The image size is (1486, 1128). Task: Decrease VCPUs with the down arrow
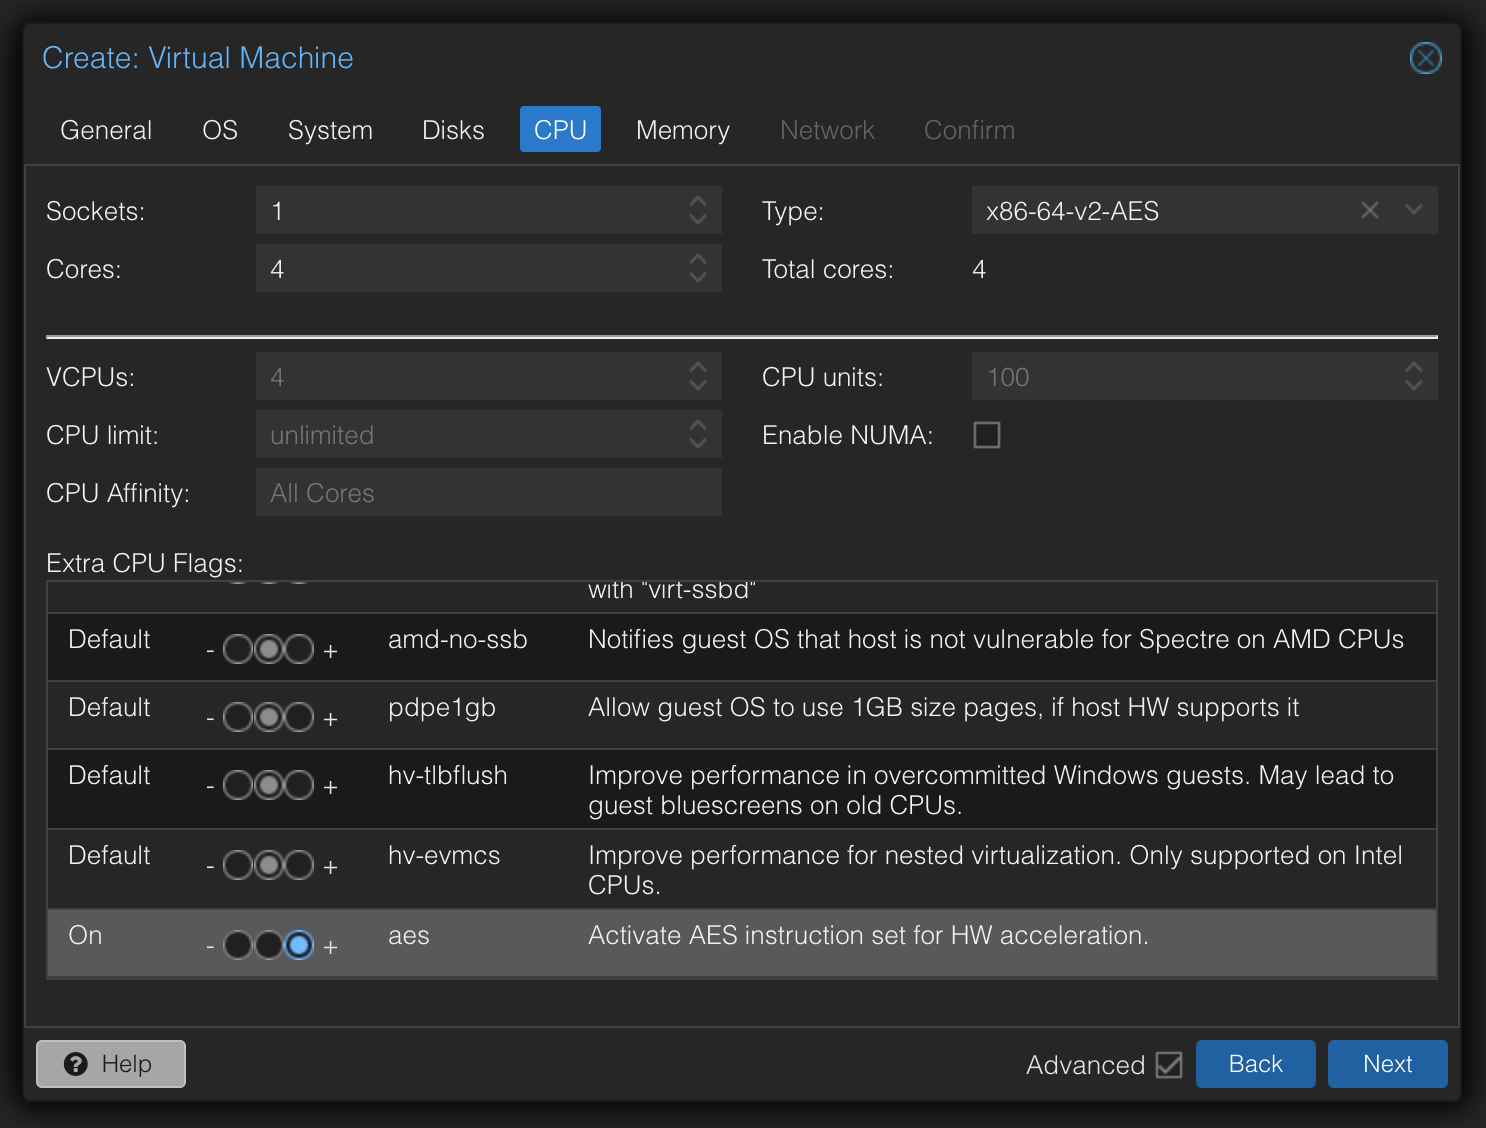(x=698, y=386)
